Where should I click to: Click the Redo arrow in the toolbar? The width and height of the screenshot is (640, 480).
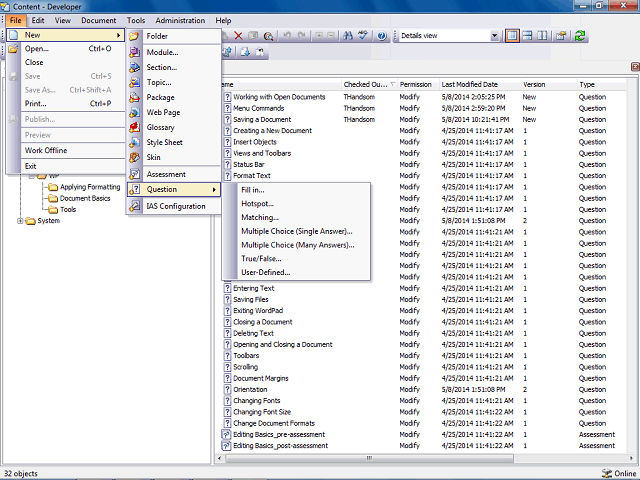click(302, 36)
